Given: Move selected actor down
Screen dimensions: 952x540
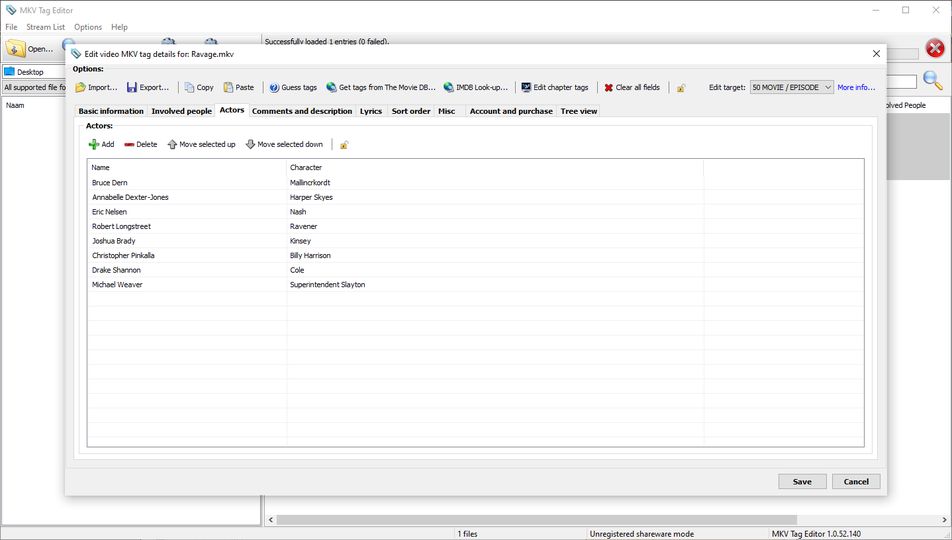Looking at the screenshot, I should pyautogui.click(x=284, y=145).
